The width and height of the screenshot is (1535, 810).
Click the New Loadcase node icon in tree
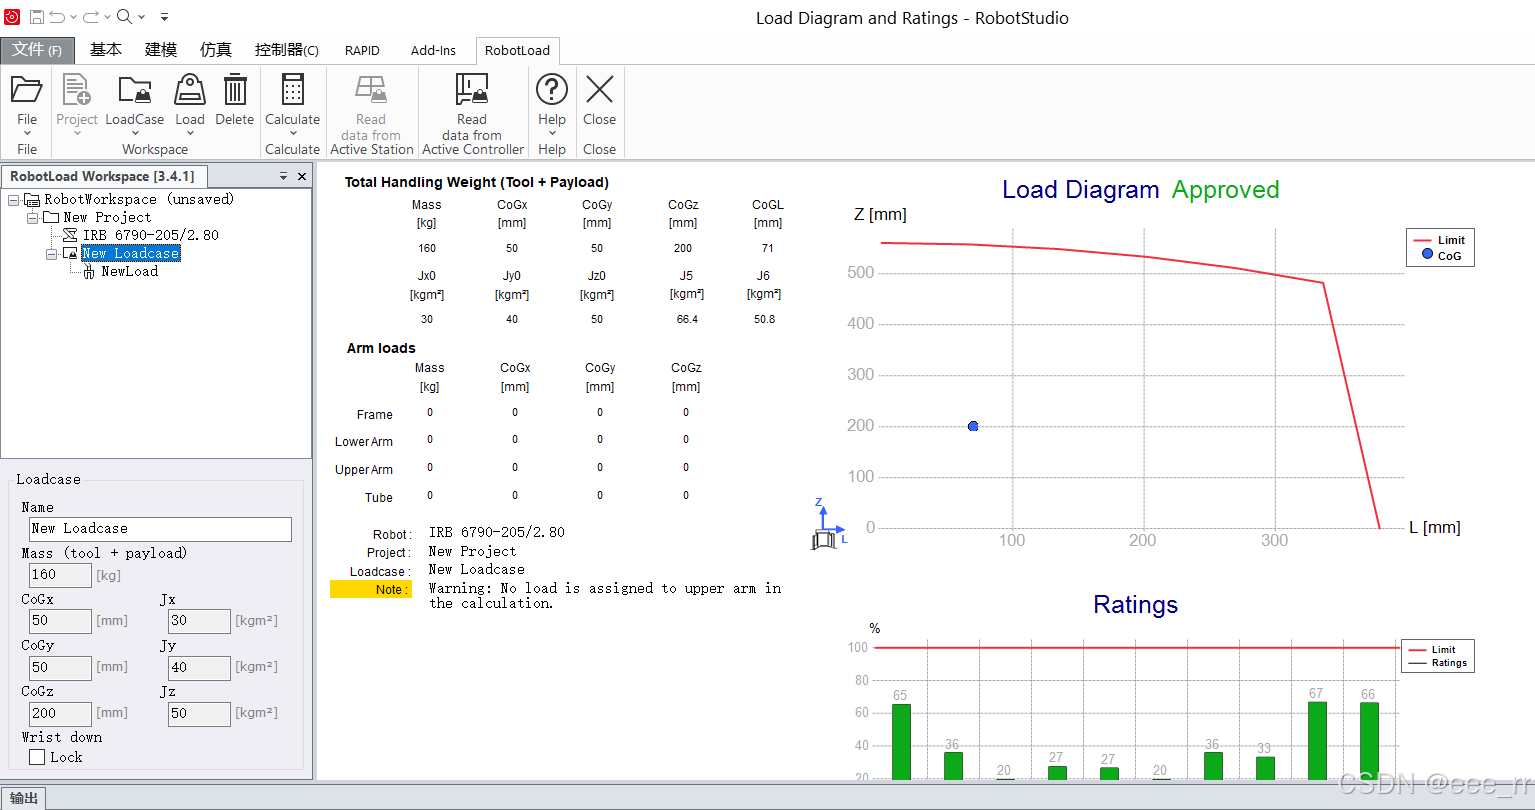pyautogui.click(x=70, y=253)
